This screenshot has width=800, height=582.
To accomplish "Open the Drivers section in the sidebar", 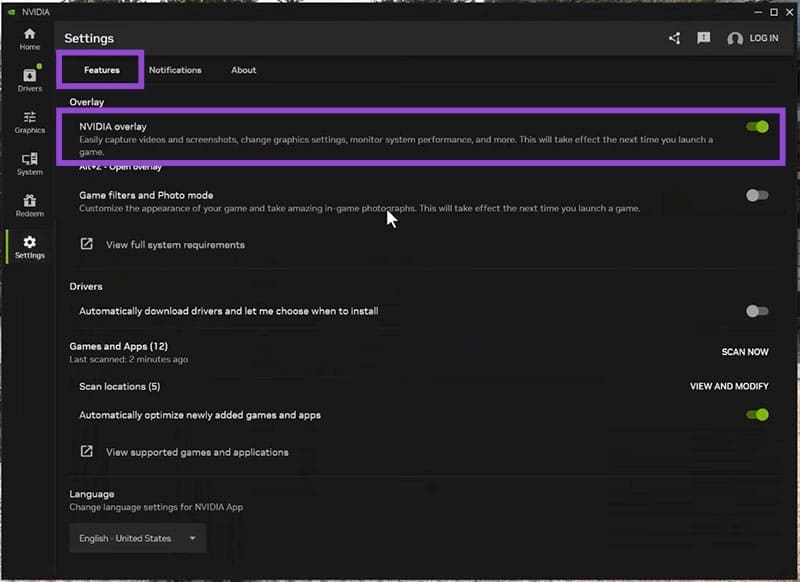I will click(29, 80).
